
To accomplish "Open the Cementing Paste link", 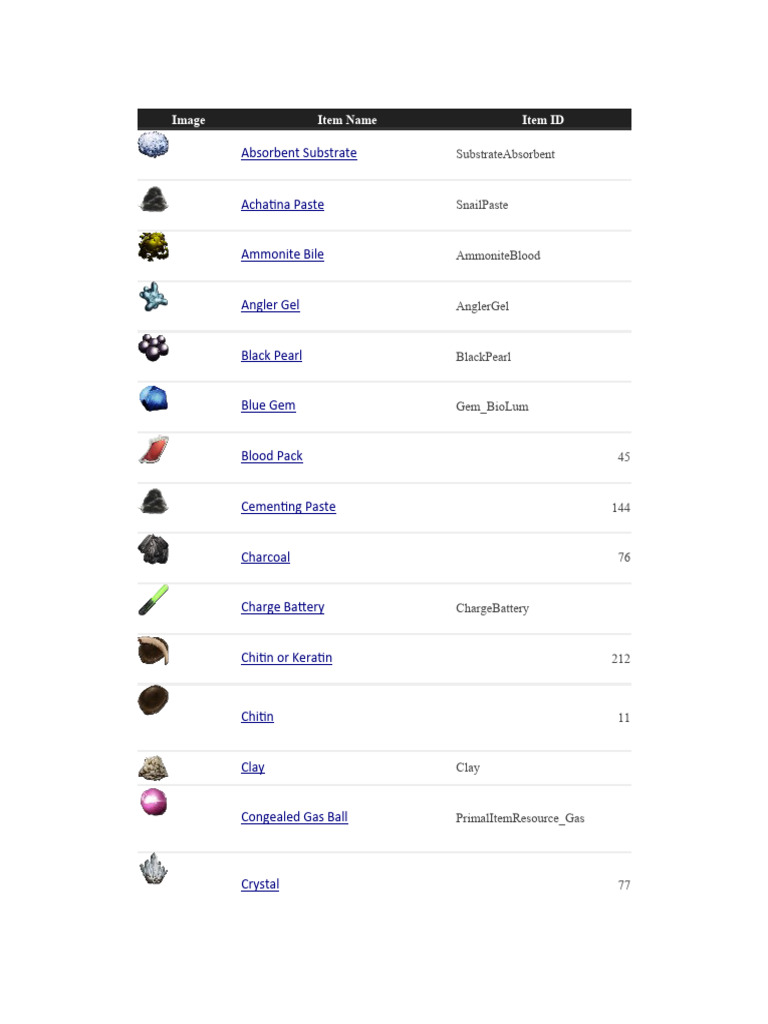I will (x=288, y=506).
